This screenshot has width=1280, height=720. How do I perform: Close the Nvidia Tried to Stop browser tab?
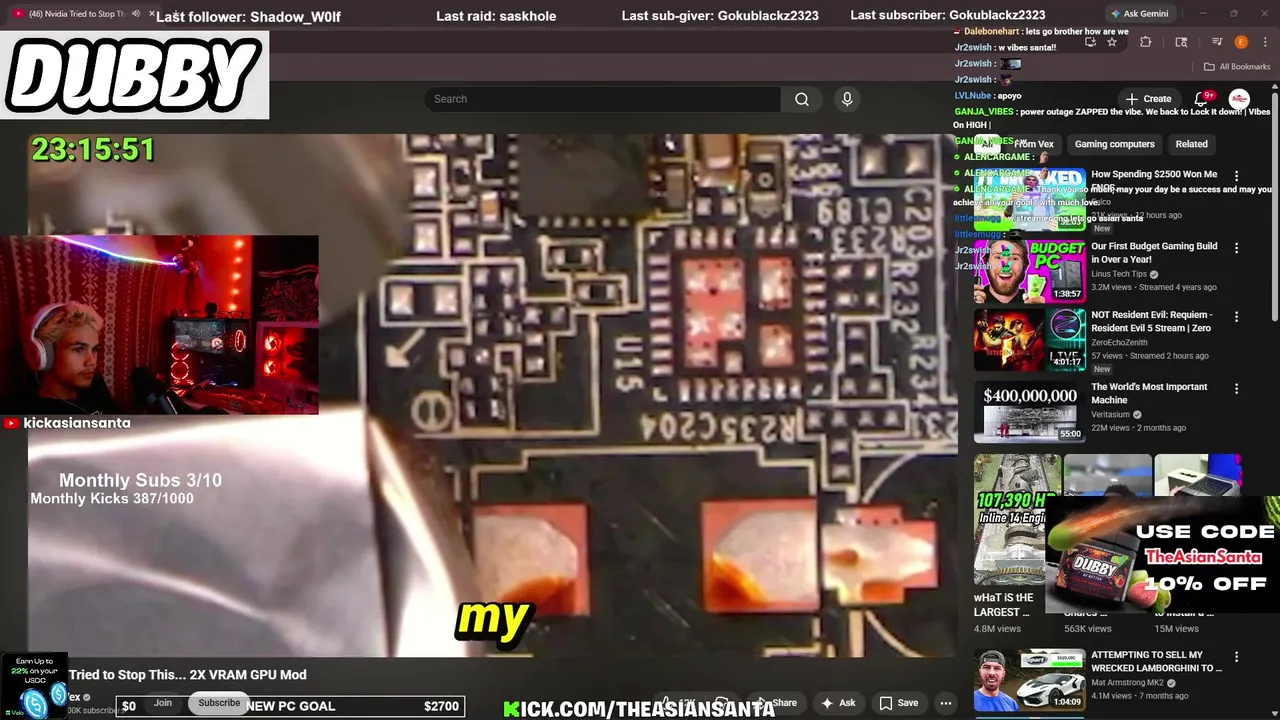[x=152, y=14]
